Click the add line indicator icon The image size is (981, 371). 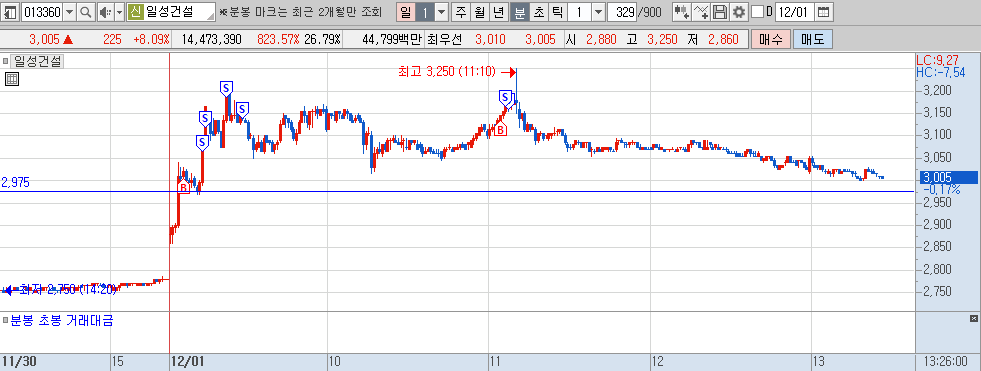point(701,11)
